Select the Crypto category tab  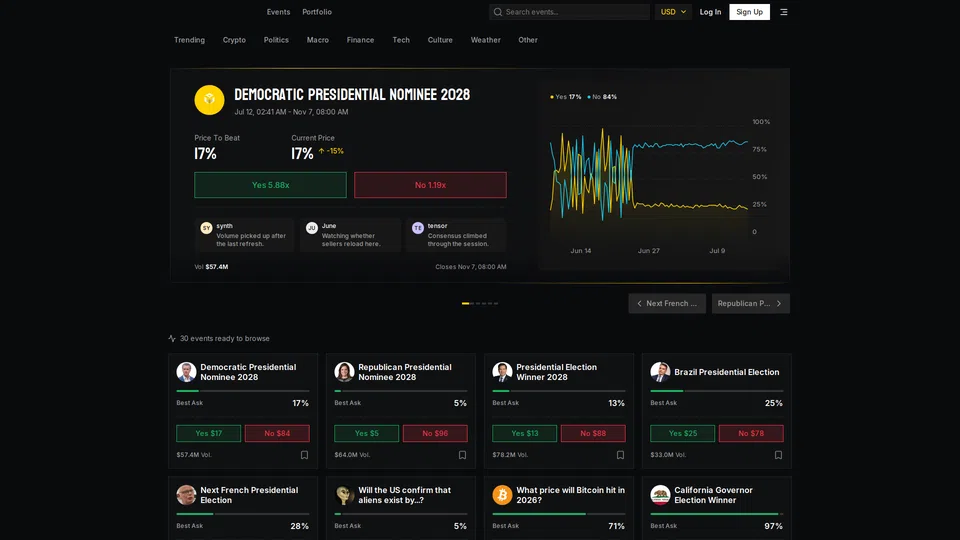click(x=234, y=40)
